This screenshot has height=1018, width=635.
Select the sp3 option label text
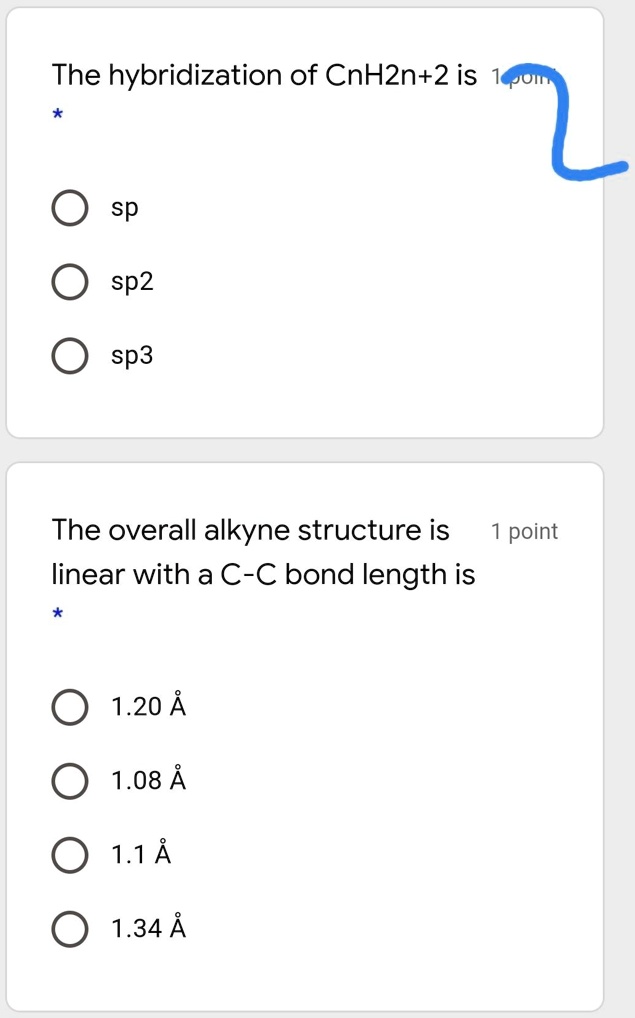[131, 355]
